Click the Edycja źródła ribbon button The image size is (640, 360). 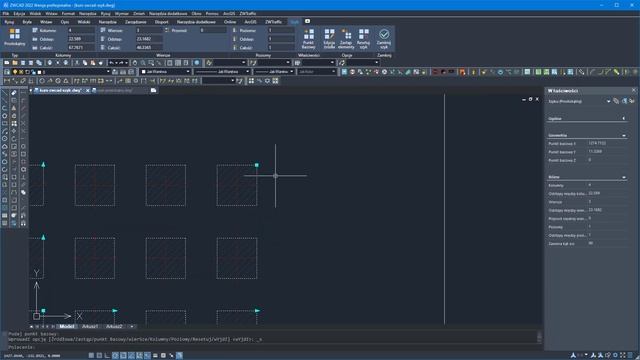(x=329, y=38)
